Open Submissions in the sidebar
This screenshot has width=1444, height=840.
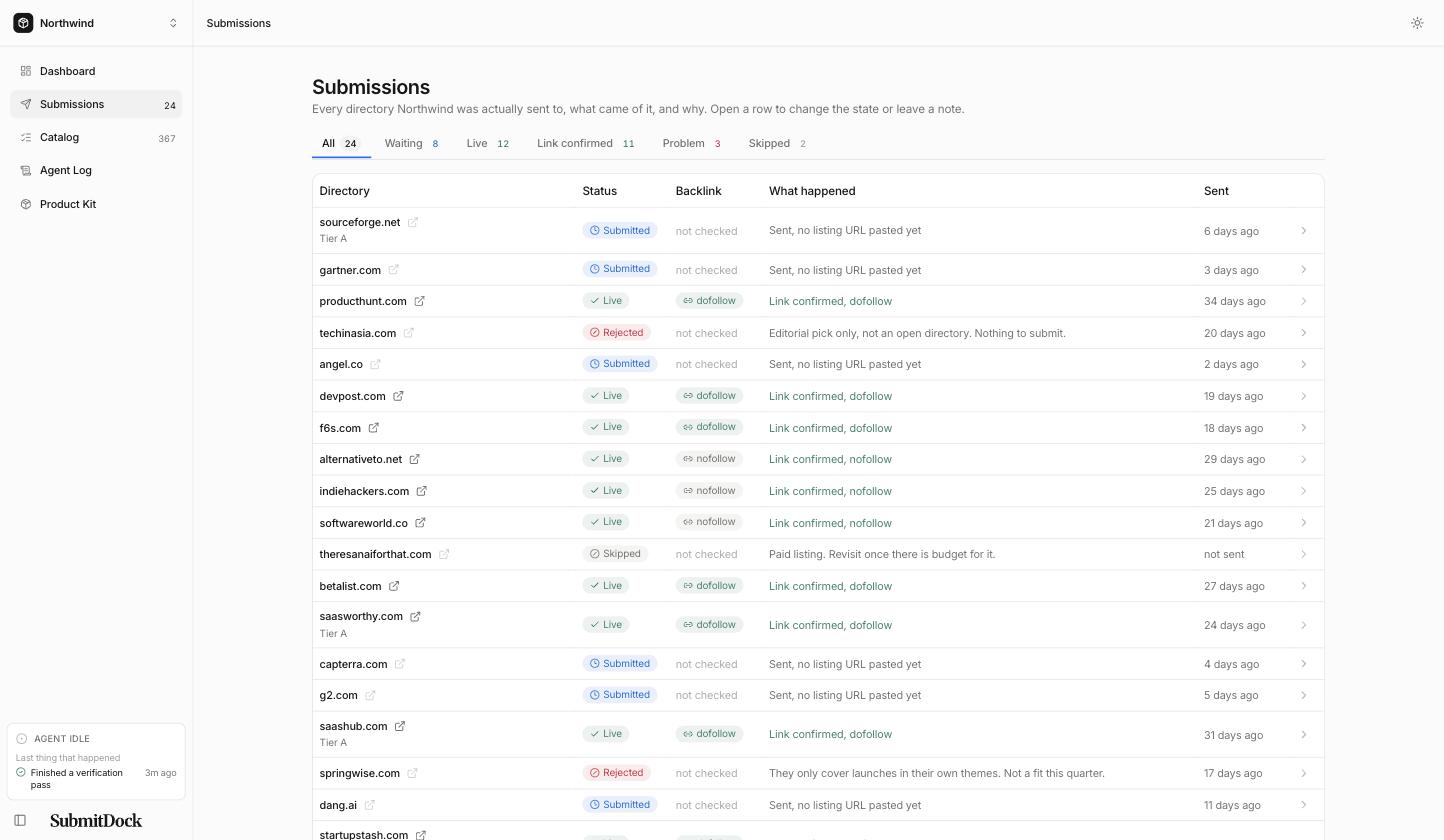(96, 104)
